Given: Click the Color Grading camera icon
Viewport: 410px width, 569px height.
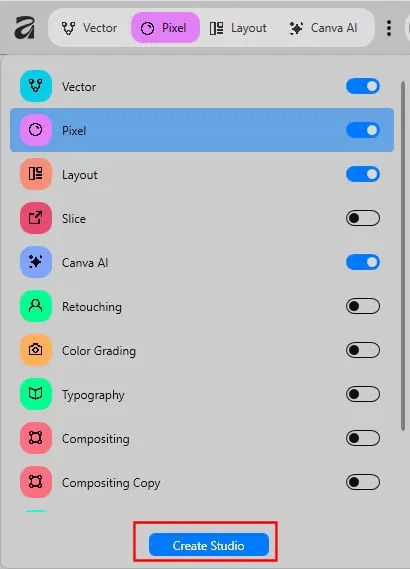Looking at the screenshot, I should click(x=36, y=350).
